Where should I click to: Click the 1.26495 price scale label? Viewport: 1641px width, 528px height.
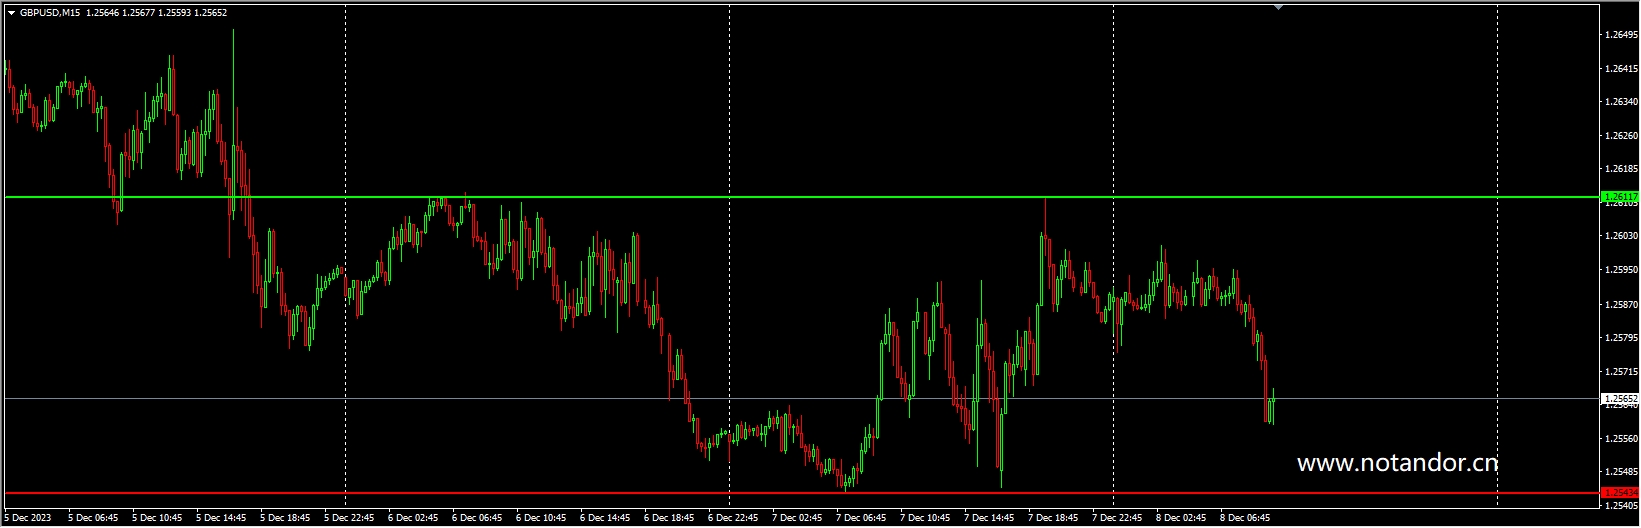pyautogui.click(x=1621, y=35)
